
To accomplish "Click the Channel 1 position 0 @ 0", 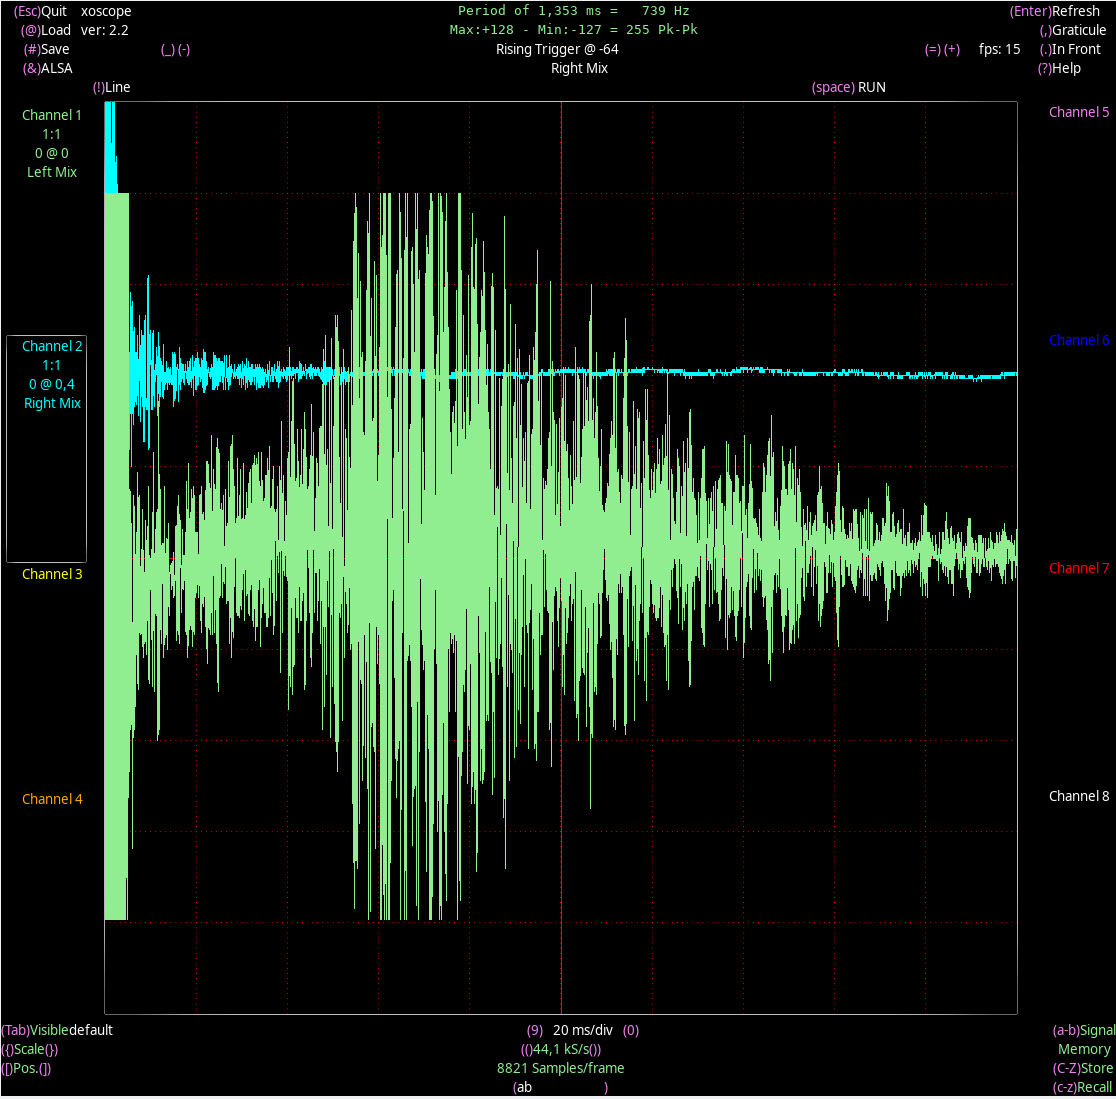I will click(52, 153).
